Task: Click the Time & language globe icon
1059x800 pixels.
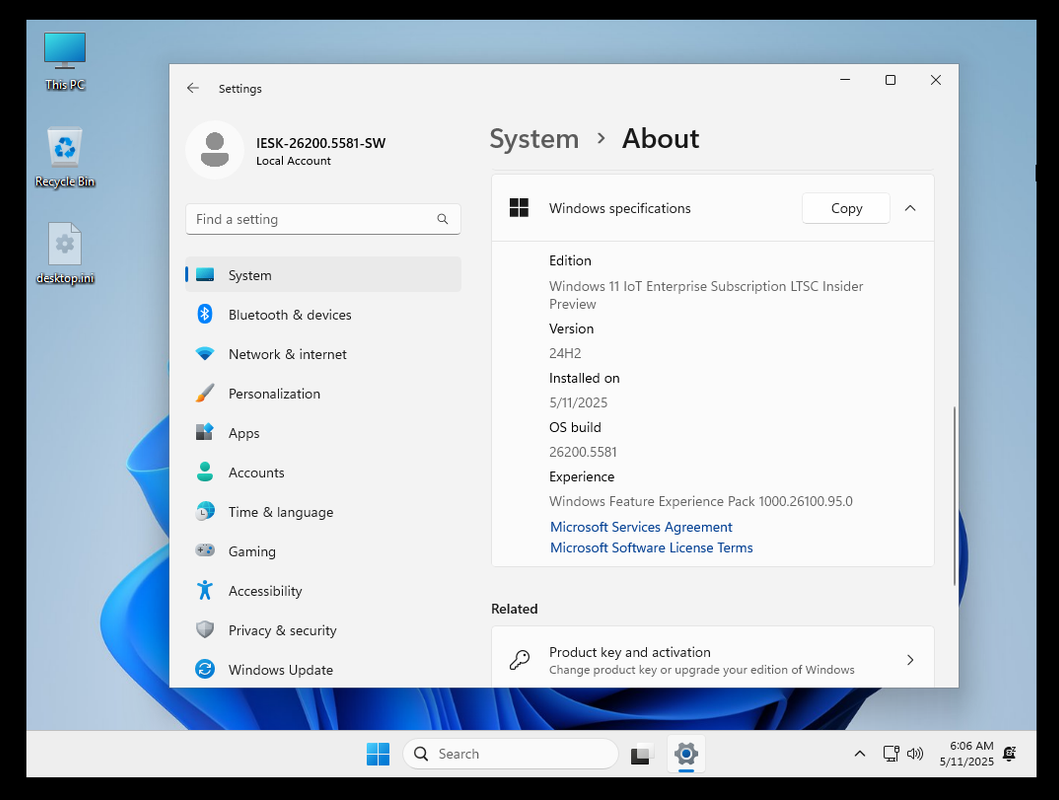Action: [x=205, y=511]
